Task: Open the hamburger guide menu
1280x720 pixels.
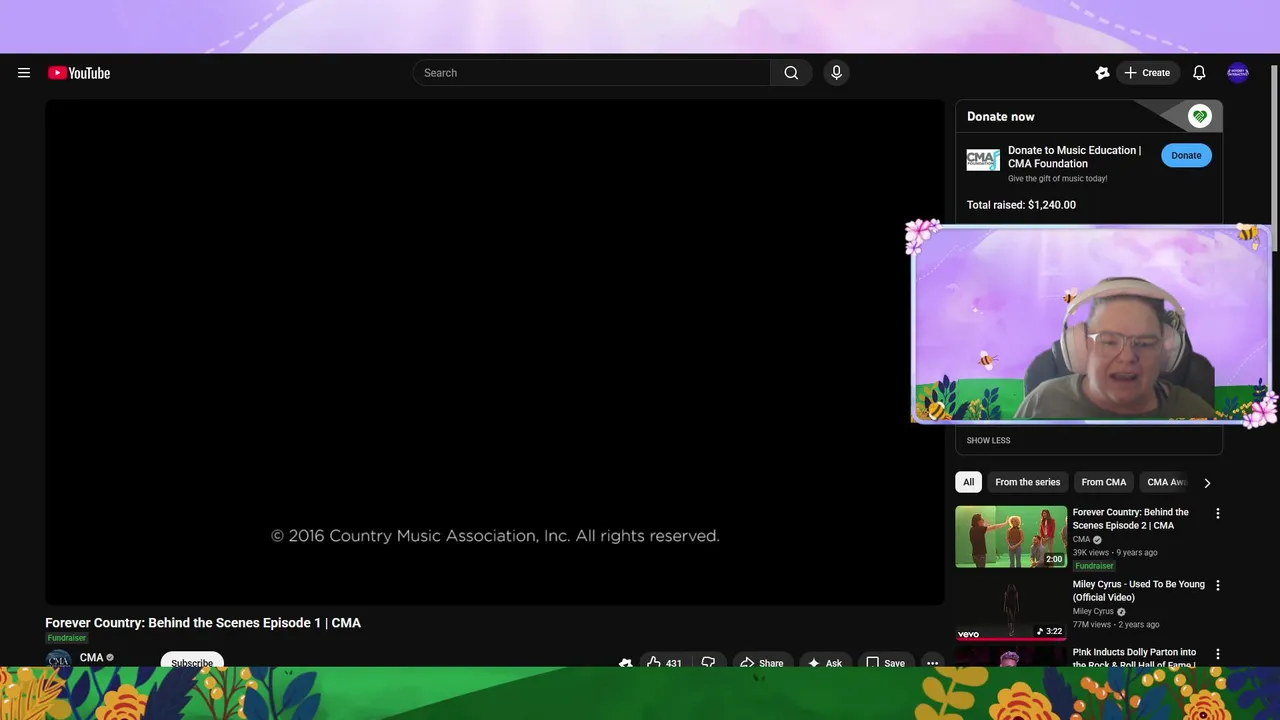Action: 24,73
